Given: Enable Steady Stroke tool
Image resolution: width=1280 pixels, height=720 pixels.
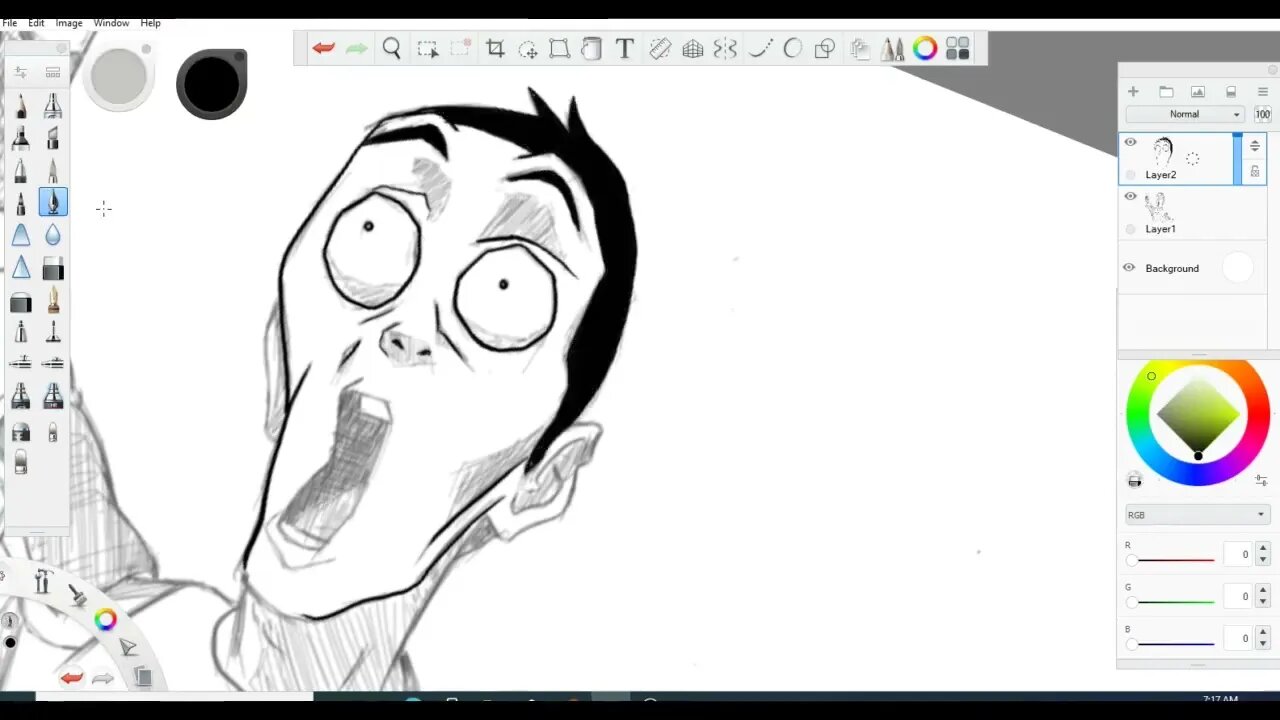Looking at the screenshot, I should point(760,48).
